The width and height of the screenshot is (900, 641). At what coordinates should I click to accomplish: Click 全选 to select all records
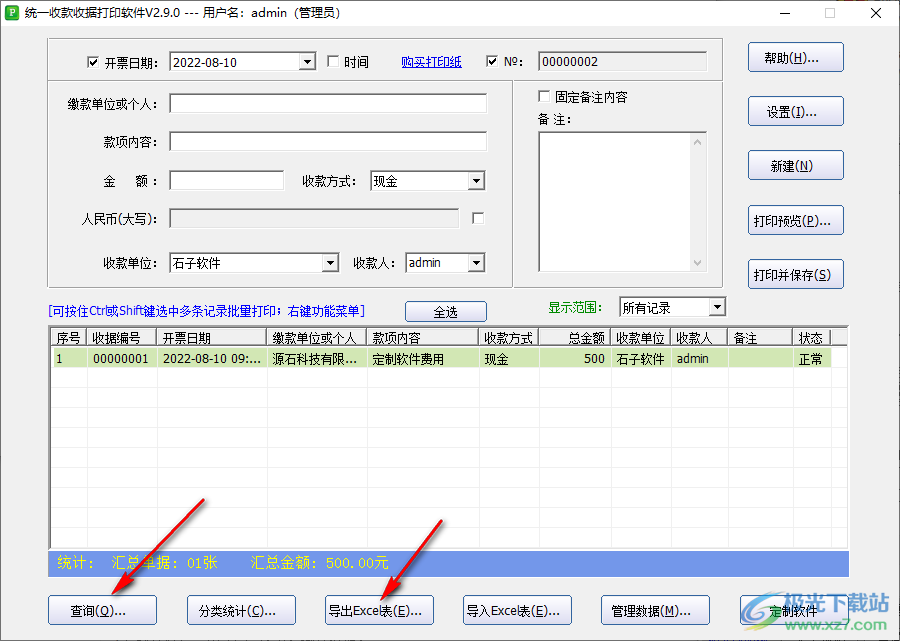[445, 311]
